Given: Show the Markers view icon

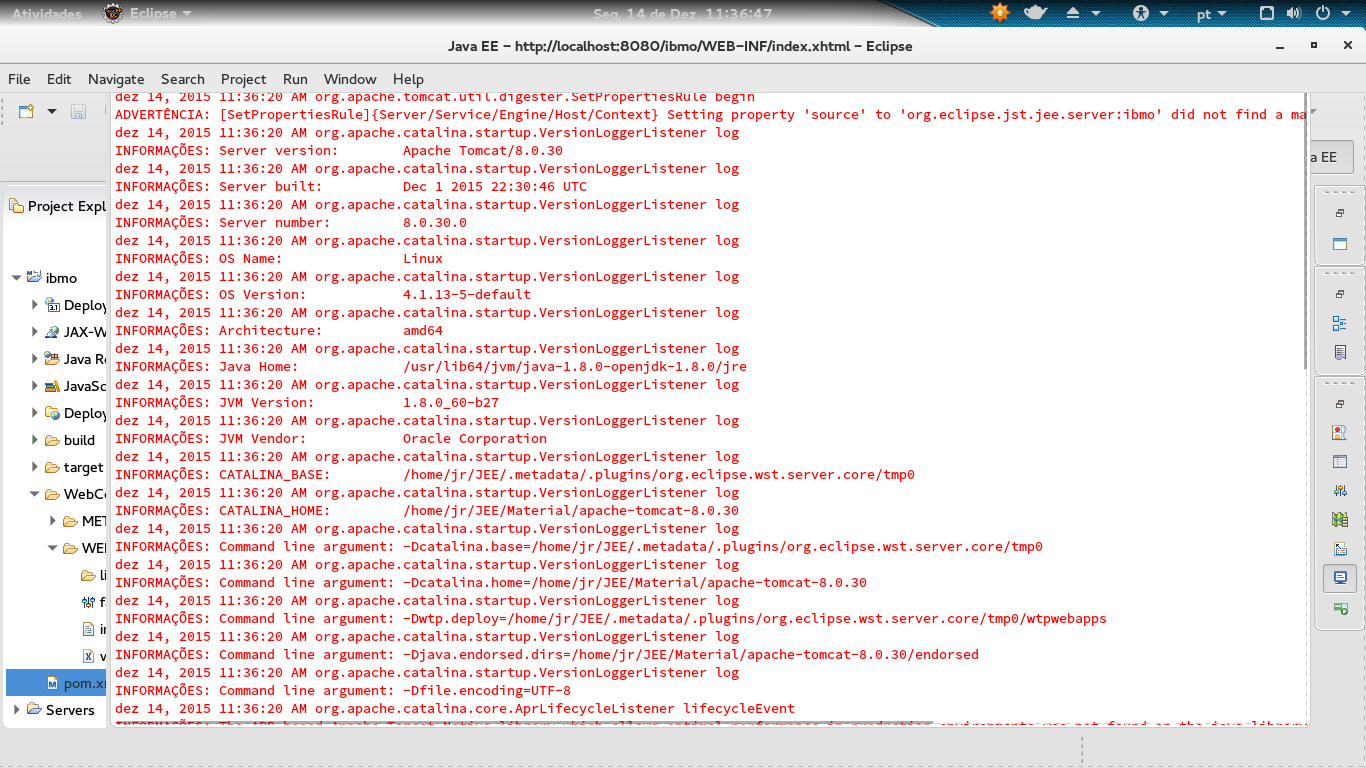Looking at the screenshot, I should click(1340, 433).
